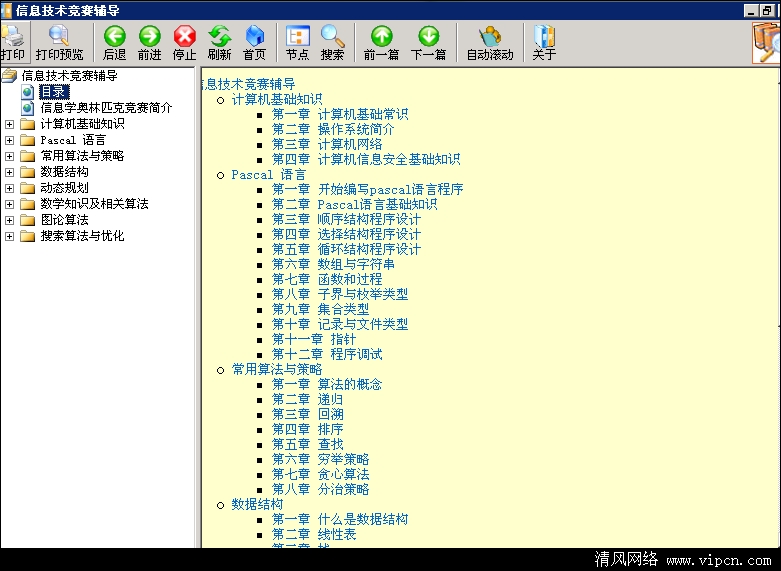Viewport: 781px width, 571px height.
Task: Click the Search (搜索) magnifier icon
Action: click(x=332, y=37)
